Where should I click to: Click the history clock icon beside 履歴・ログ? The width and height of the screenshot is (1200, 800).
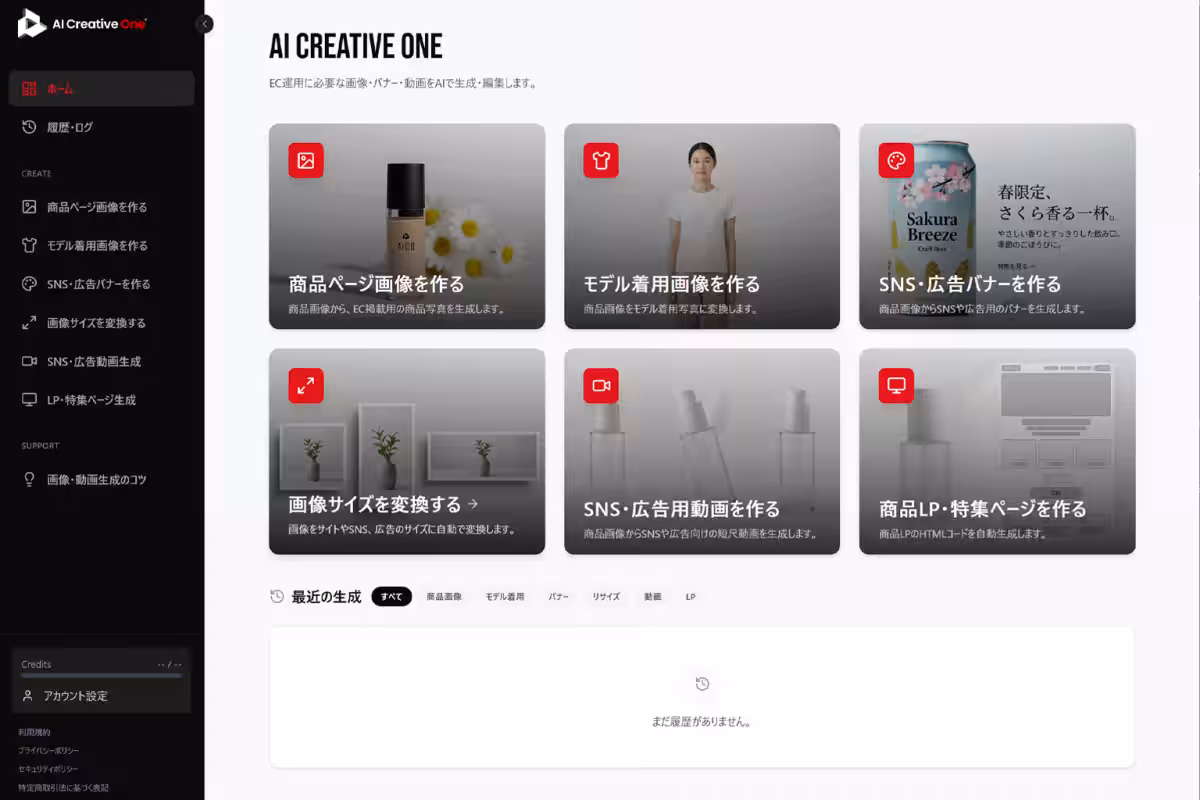point(29,127)
